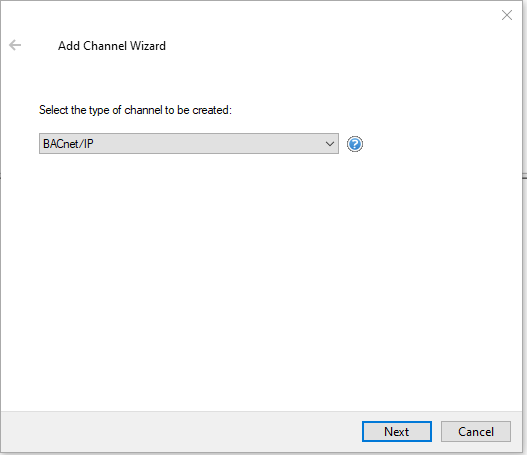Return to previous wizard page with back arrow
This screenshot has height=455, width=527.
coord(15,45)
